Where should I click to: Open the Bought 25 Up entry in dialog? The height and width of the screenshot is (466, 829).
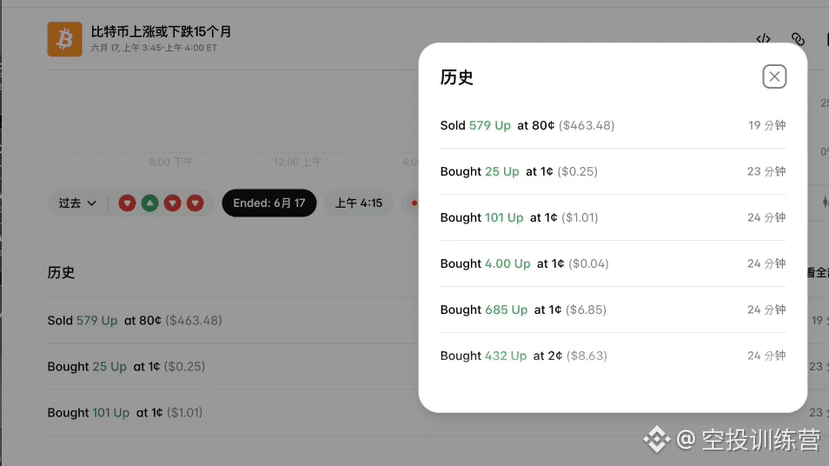tap(613, 171)
